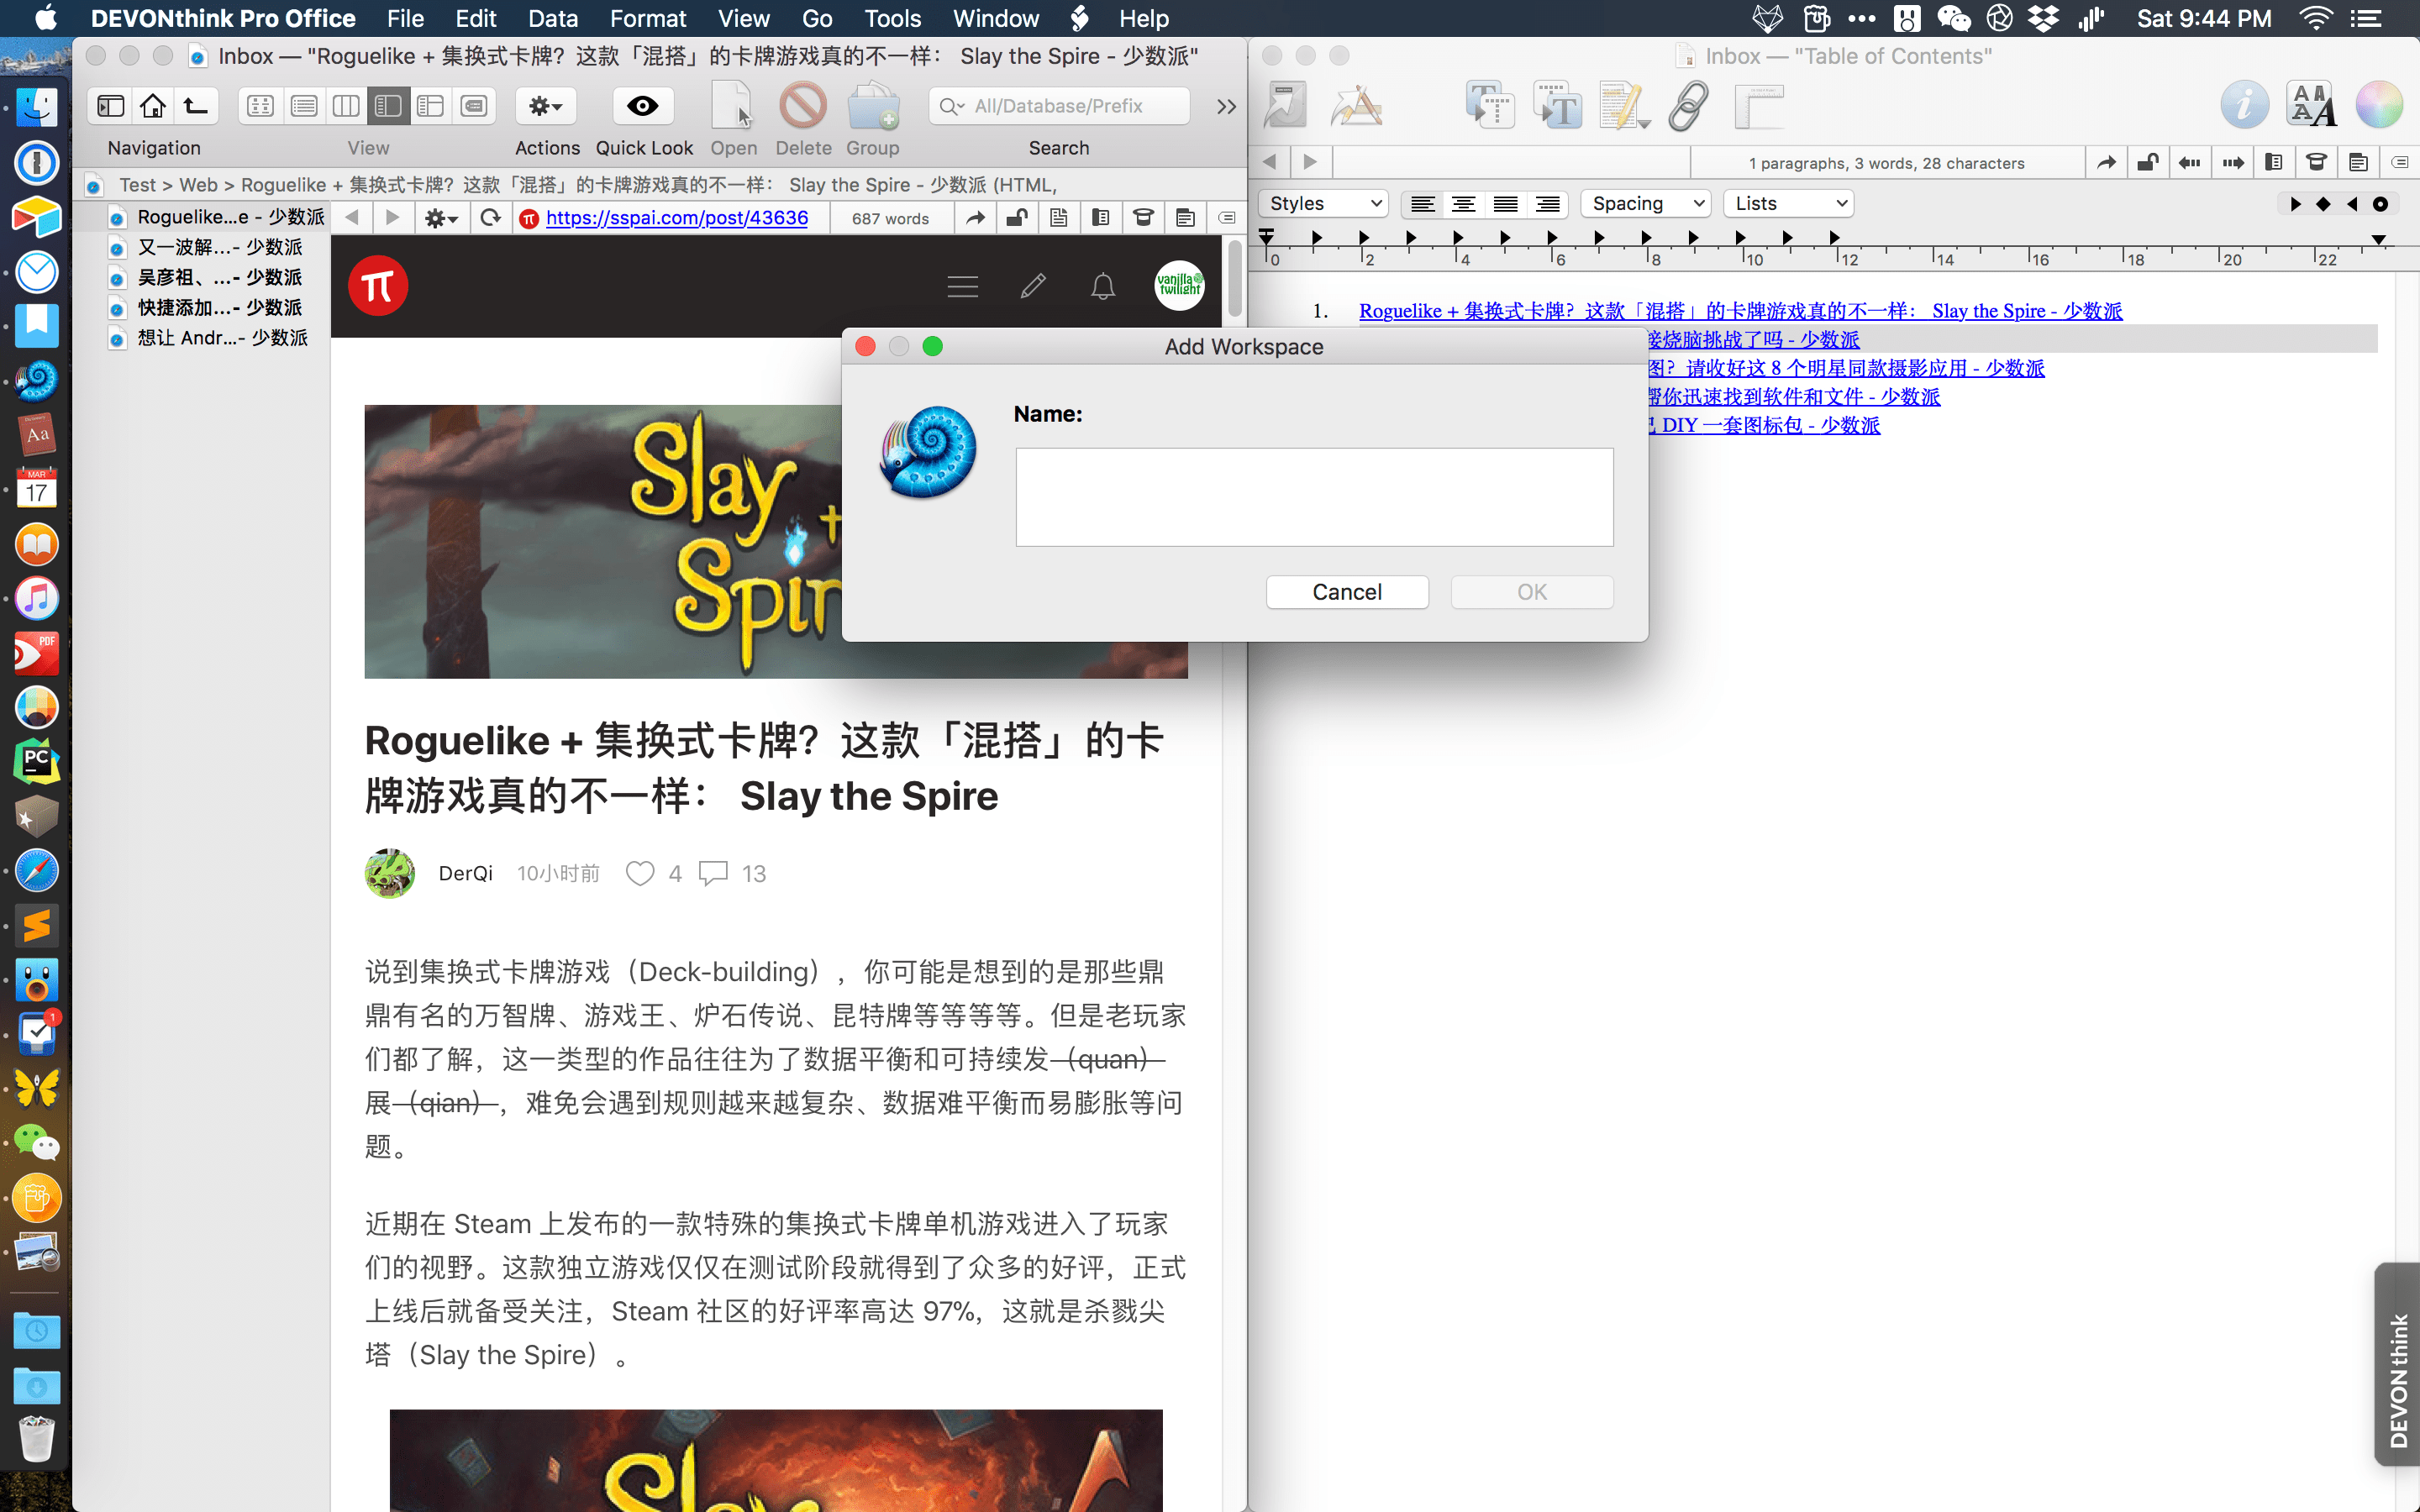Open the Colors wheel swatch
The image size is (2420, 1512).
pyautogui.click(x=2379, y=106)
